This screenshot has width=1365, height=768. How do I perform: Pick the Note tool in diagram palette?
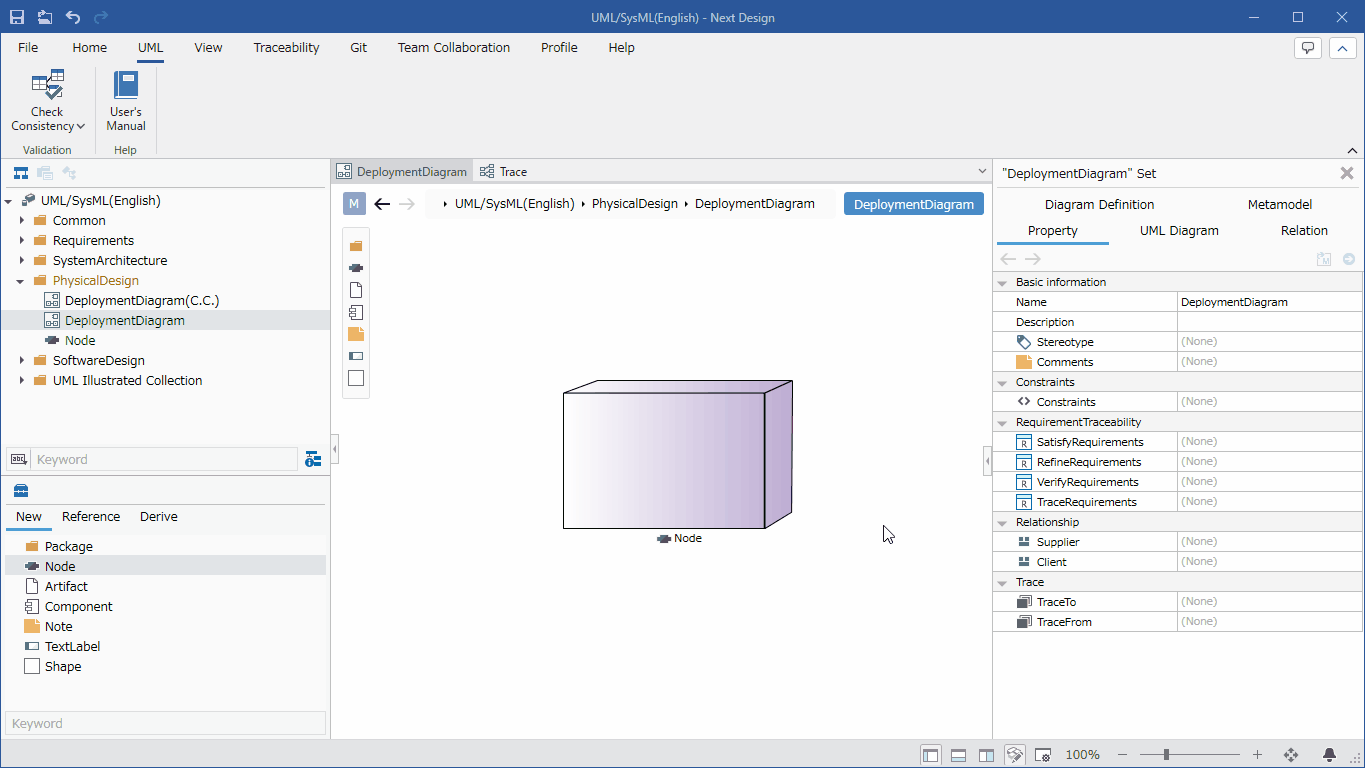[356, 334]
